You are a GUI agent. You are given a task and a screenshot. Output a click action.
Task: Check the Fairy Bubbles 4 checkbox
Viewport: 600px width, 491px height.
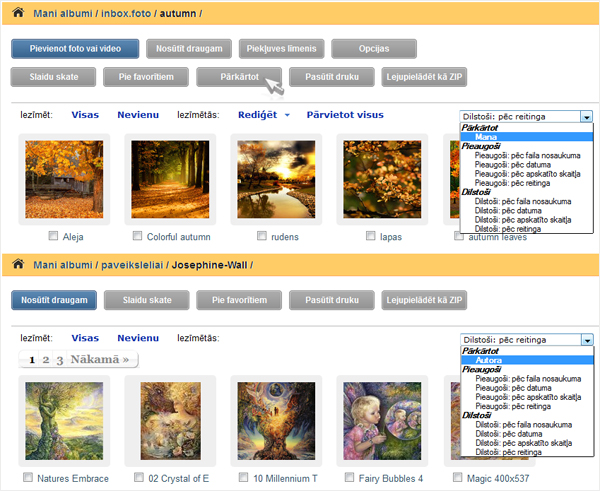[x=349, y=477]
